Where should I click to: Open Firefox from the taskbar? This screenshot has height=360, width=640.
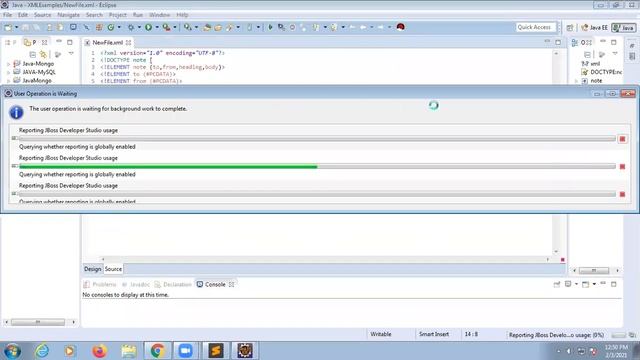[99, 351]
